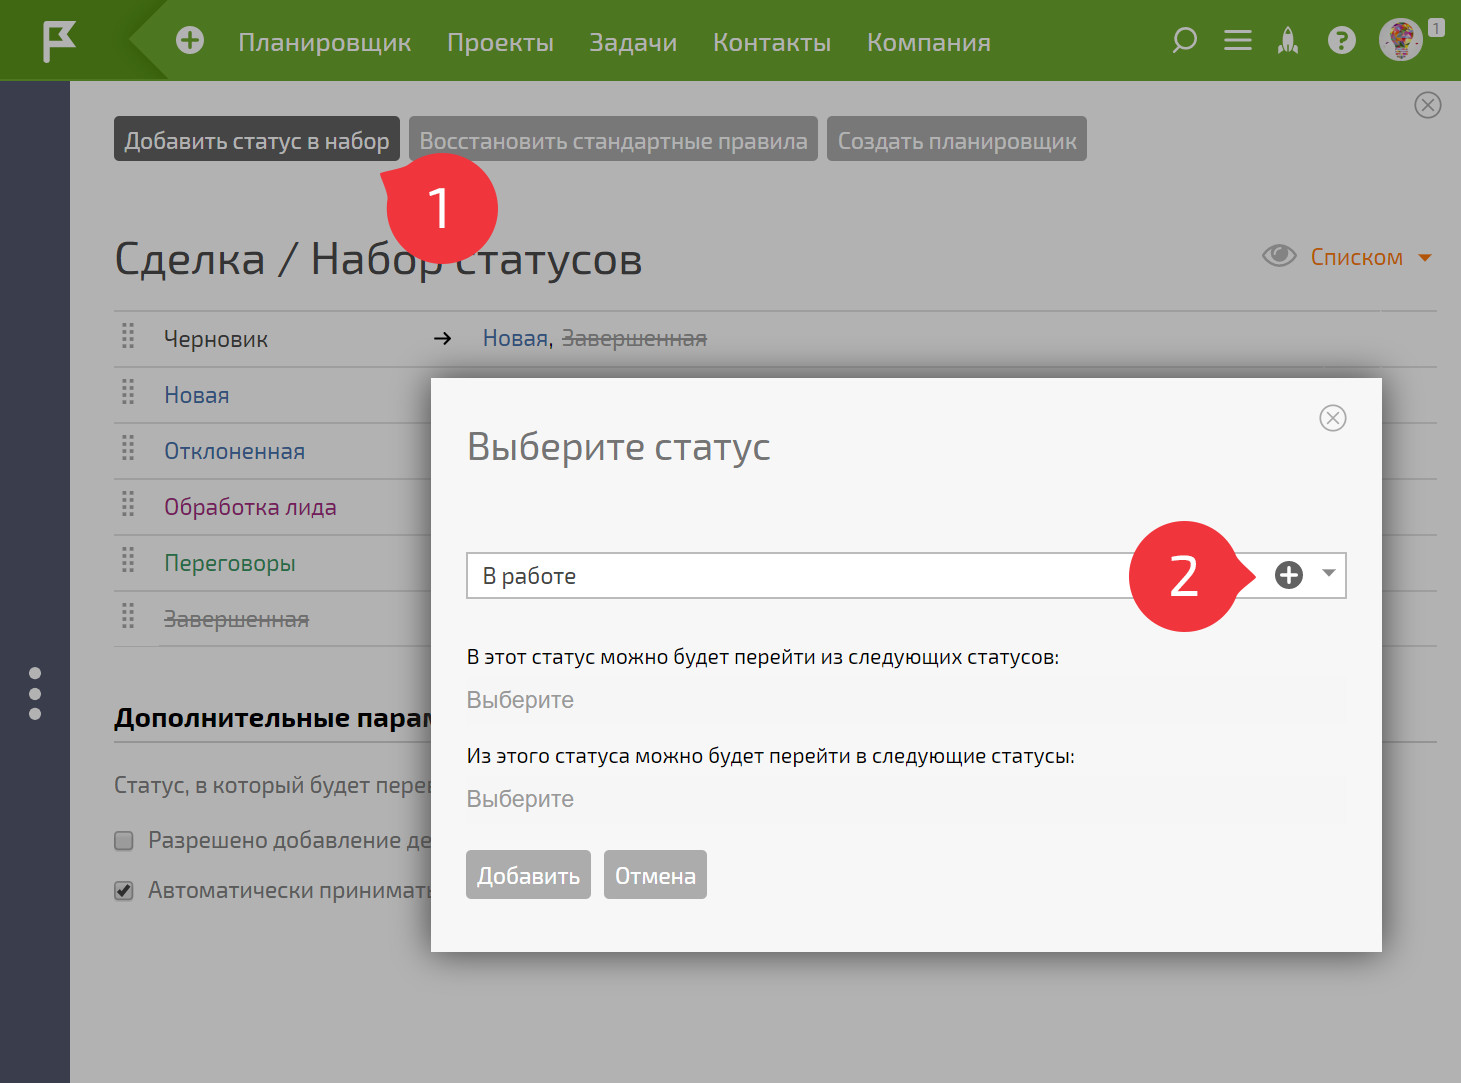This screenshot has height=1083, width=1461.
Task: Open the user avatar profile
Action: pos(1400,40)
